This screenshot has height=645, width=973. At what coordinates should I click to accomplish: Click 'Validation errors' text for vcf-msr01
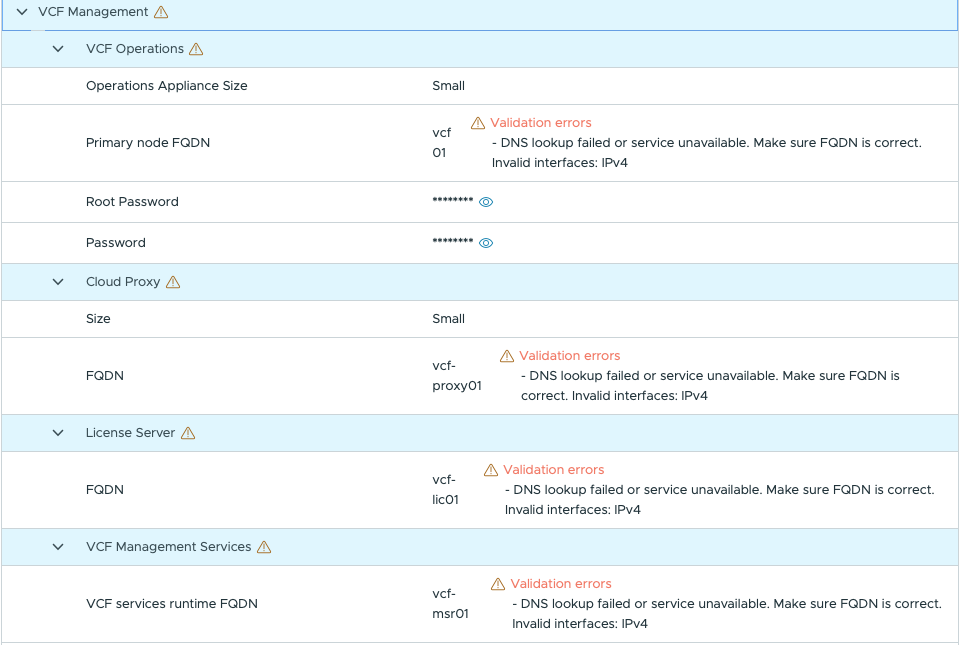561,584
